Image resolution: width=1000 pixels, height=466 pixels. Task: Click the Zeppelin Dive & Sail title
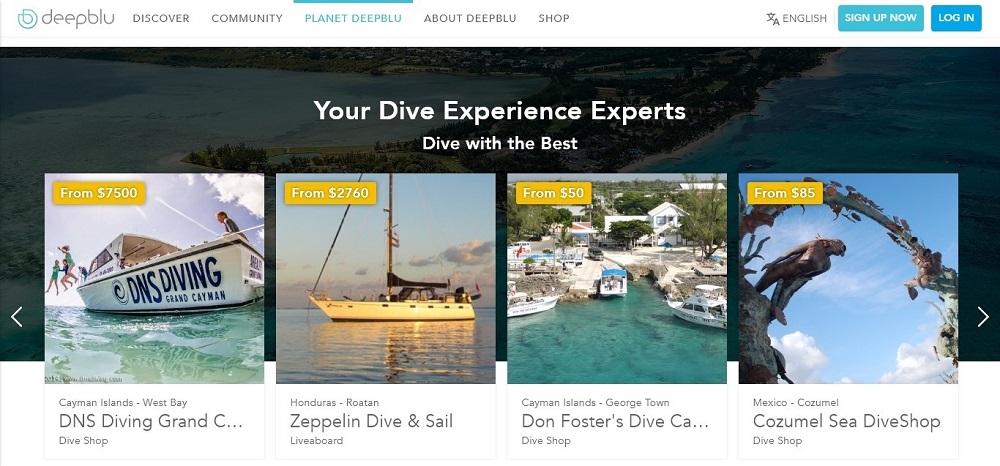[x=371, y=421]
